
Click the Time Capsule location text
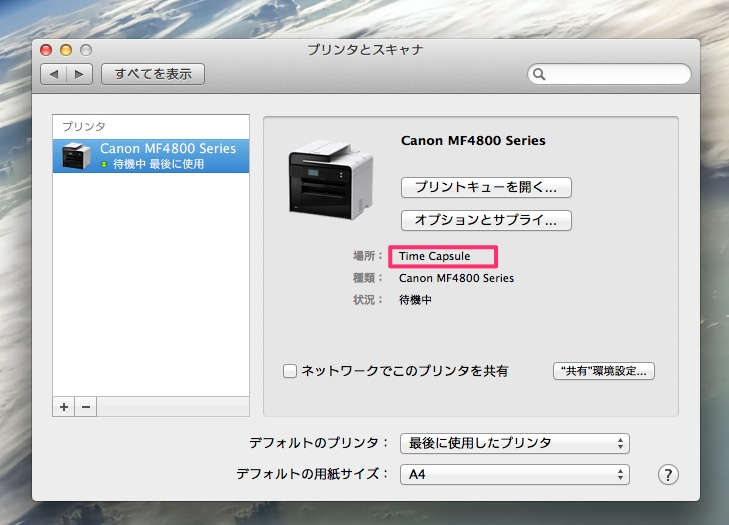(434, 256)
